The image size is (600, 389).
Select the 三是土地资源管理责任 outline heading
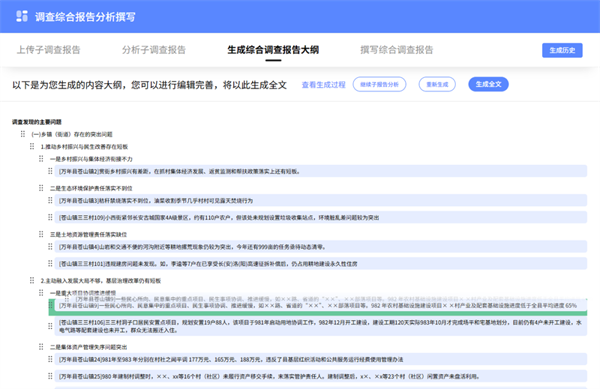tap(88, 234)
